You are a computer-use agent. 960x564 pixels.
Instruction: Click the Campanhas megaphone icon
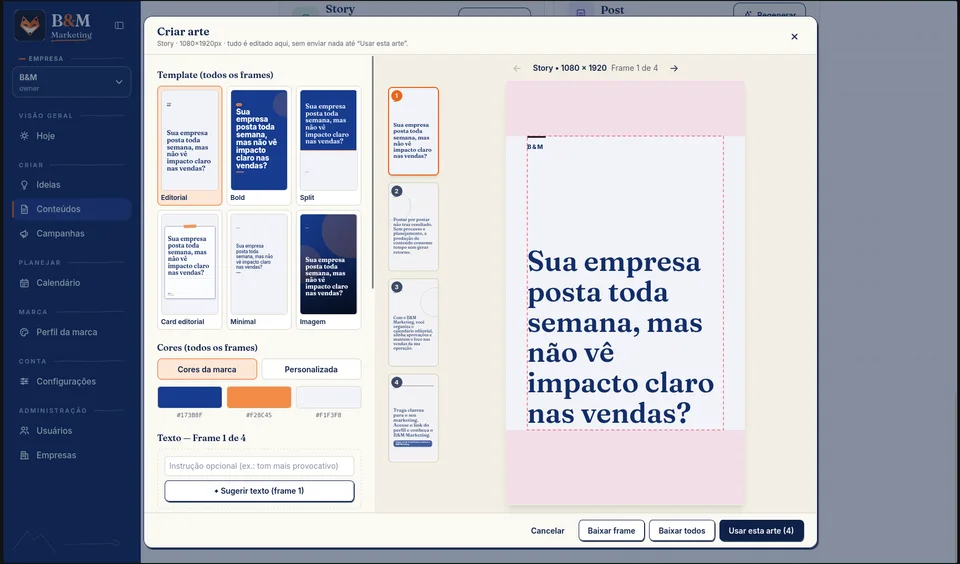24,234
